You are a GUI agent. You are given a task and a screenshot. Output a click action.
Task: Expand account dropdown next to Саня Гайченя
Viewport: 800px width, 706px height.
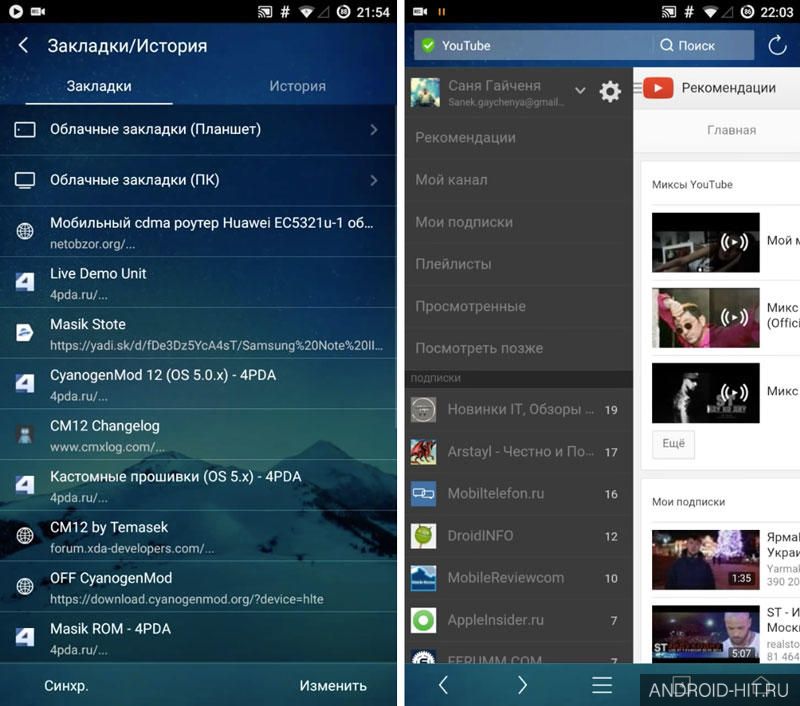tap(580, 91)
